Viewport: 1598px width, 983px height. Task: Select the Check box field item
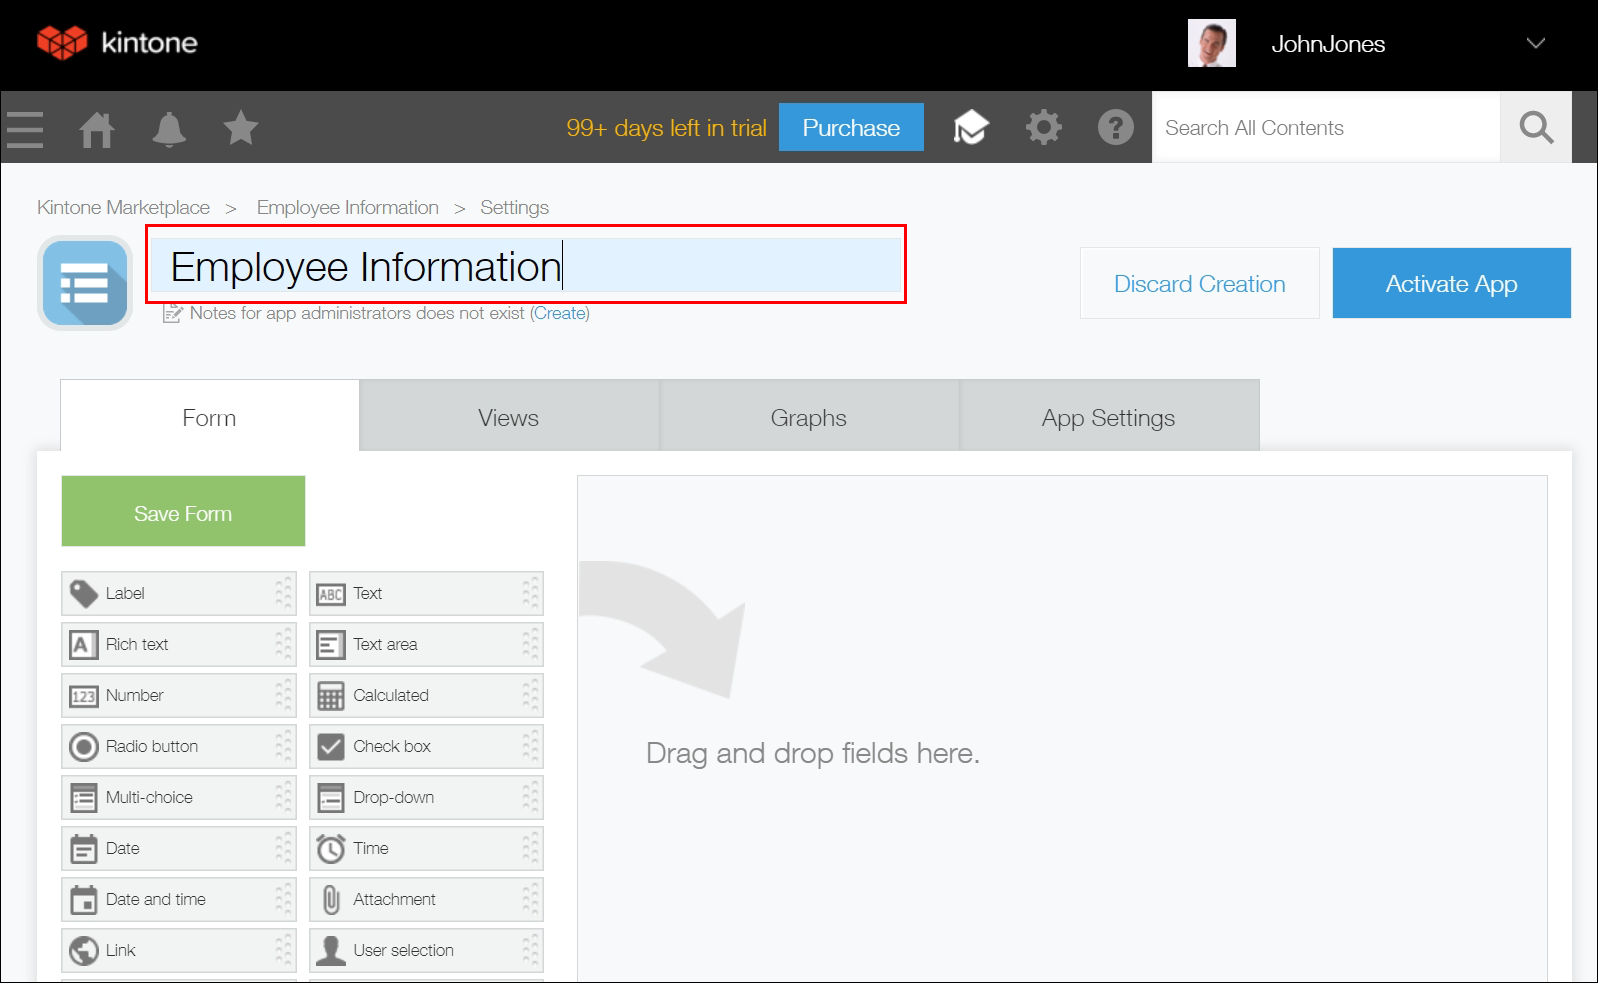click(425, 746)
